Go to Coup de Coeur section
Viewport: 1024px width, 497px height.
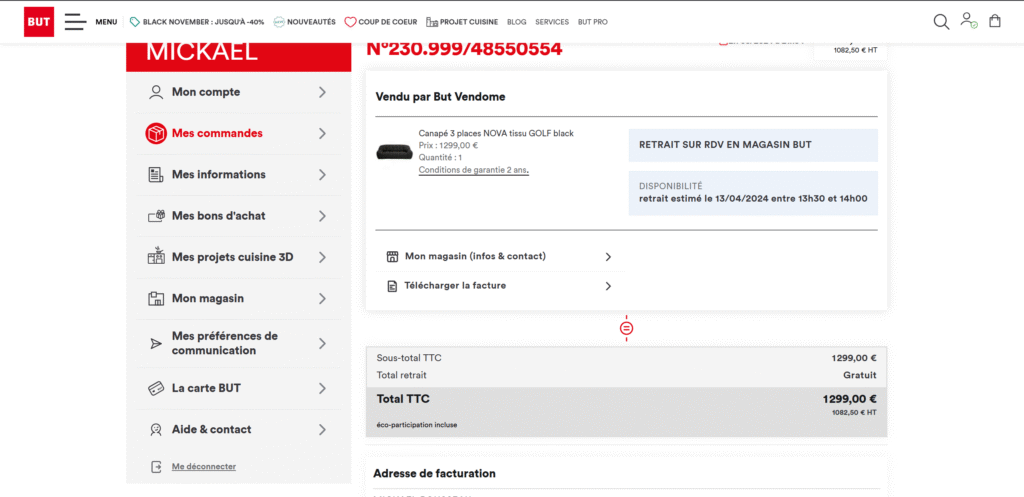[380, 22]
